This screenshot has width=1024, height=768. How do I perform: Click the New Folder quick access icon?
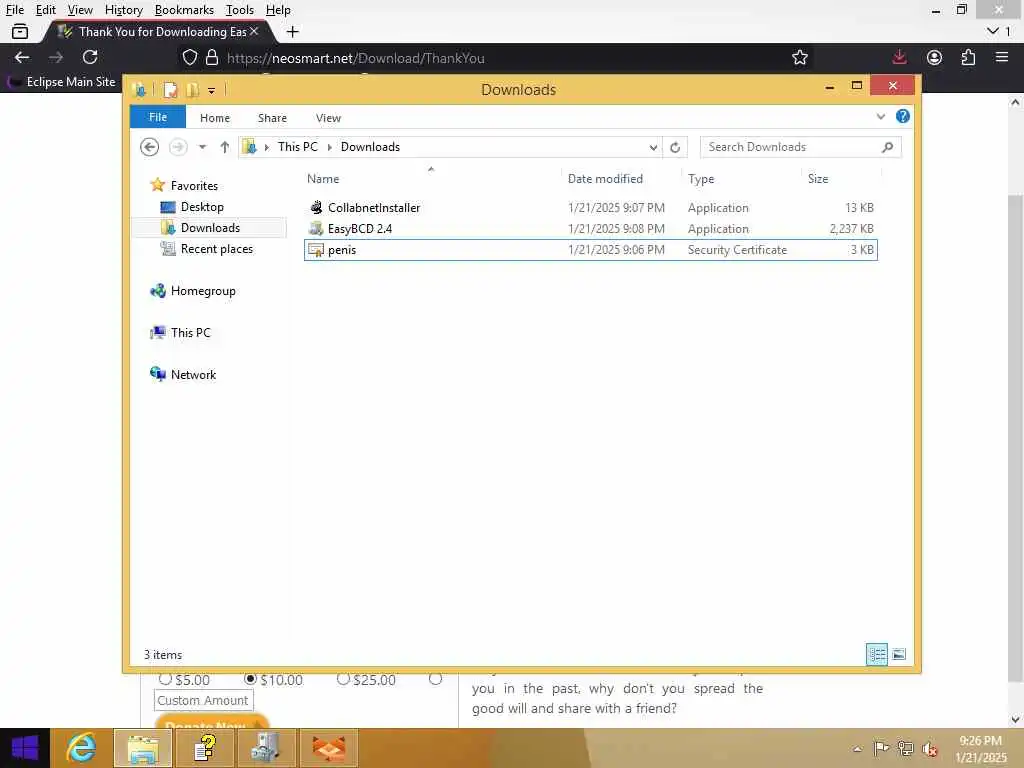point(192,89)
